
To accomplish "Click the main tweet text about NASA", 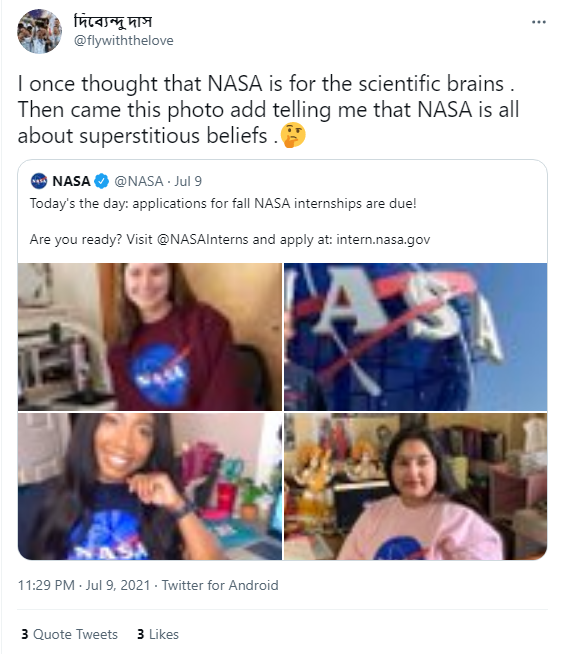I will click(268, 110).
